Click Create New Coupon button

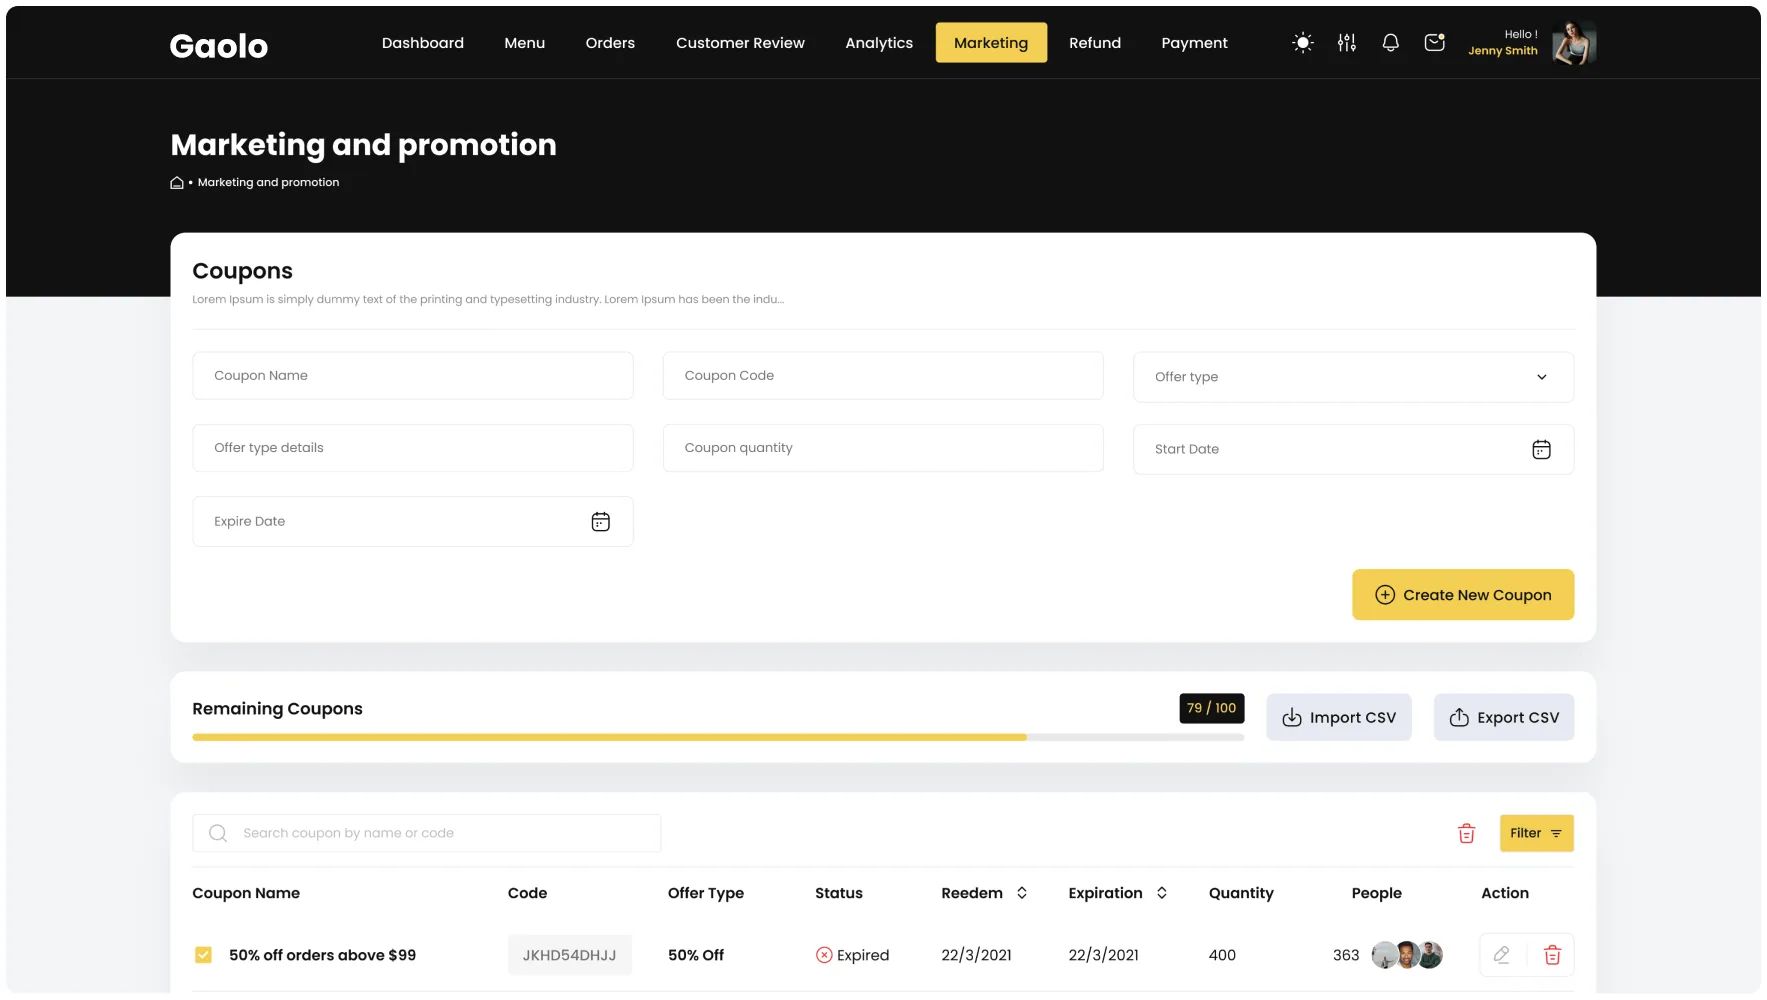(1463, 595)
